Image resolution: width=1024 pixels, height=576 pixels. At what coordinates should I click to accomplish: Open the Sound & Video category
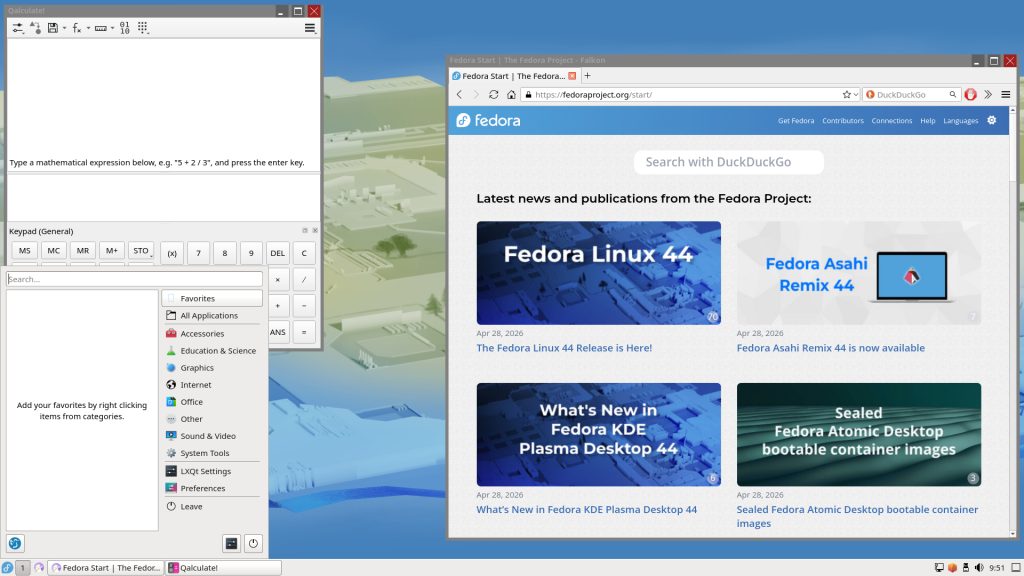pos(212,436)
